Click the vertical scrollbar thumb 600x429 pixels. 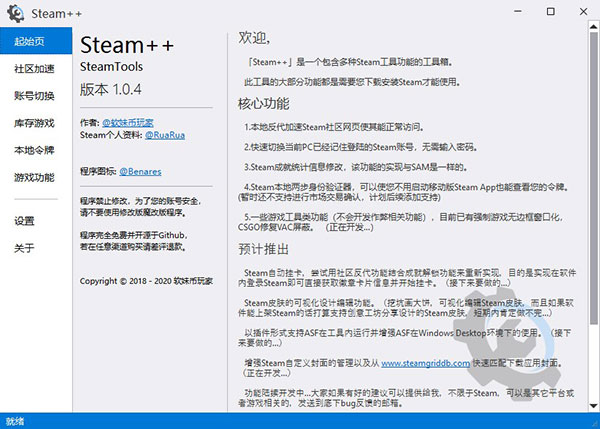[x=593, y=178]
